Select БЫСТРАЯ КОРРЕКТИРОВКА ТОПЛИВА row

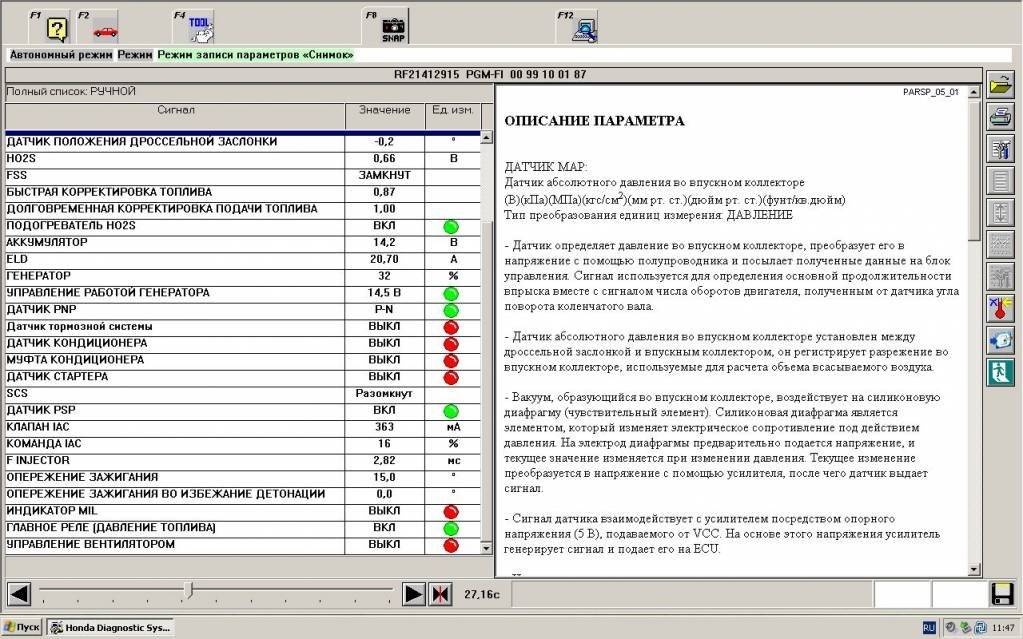click(x=243, y=193)
